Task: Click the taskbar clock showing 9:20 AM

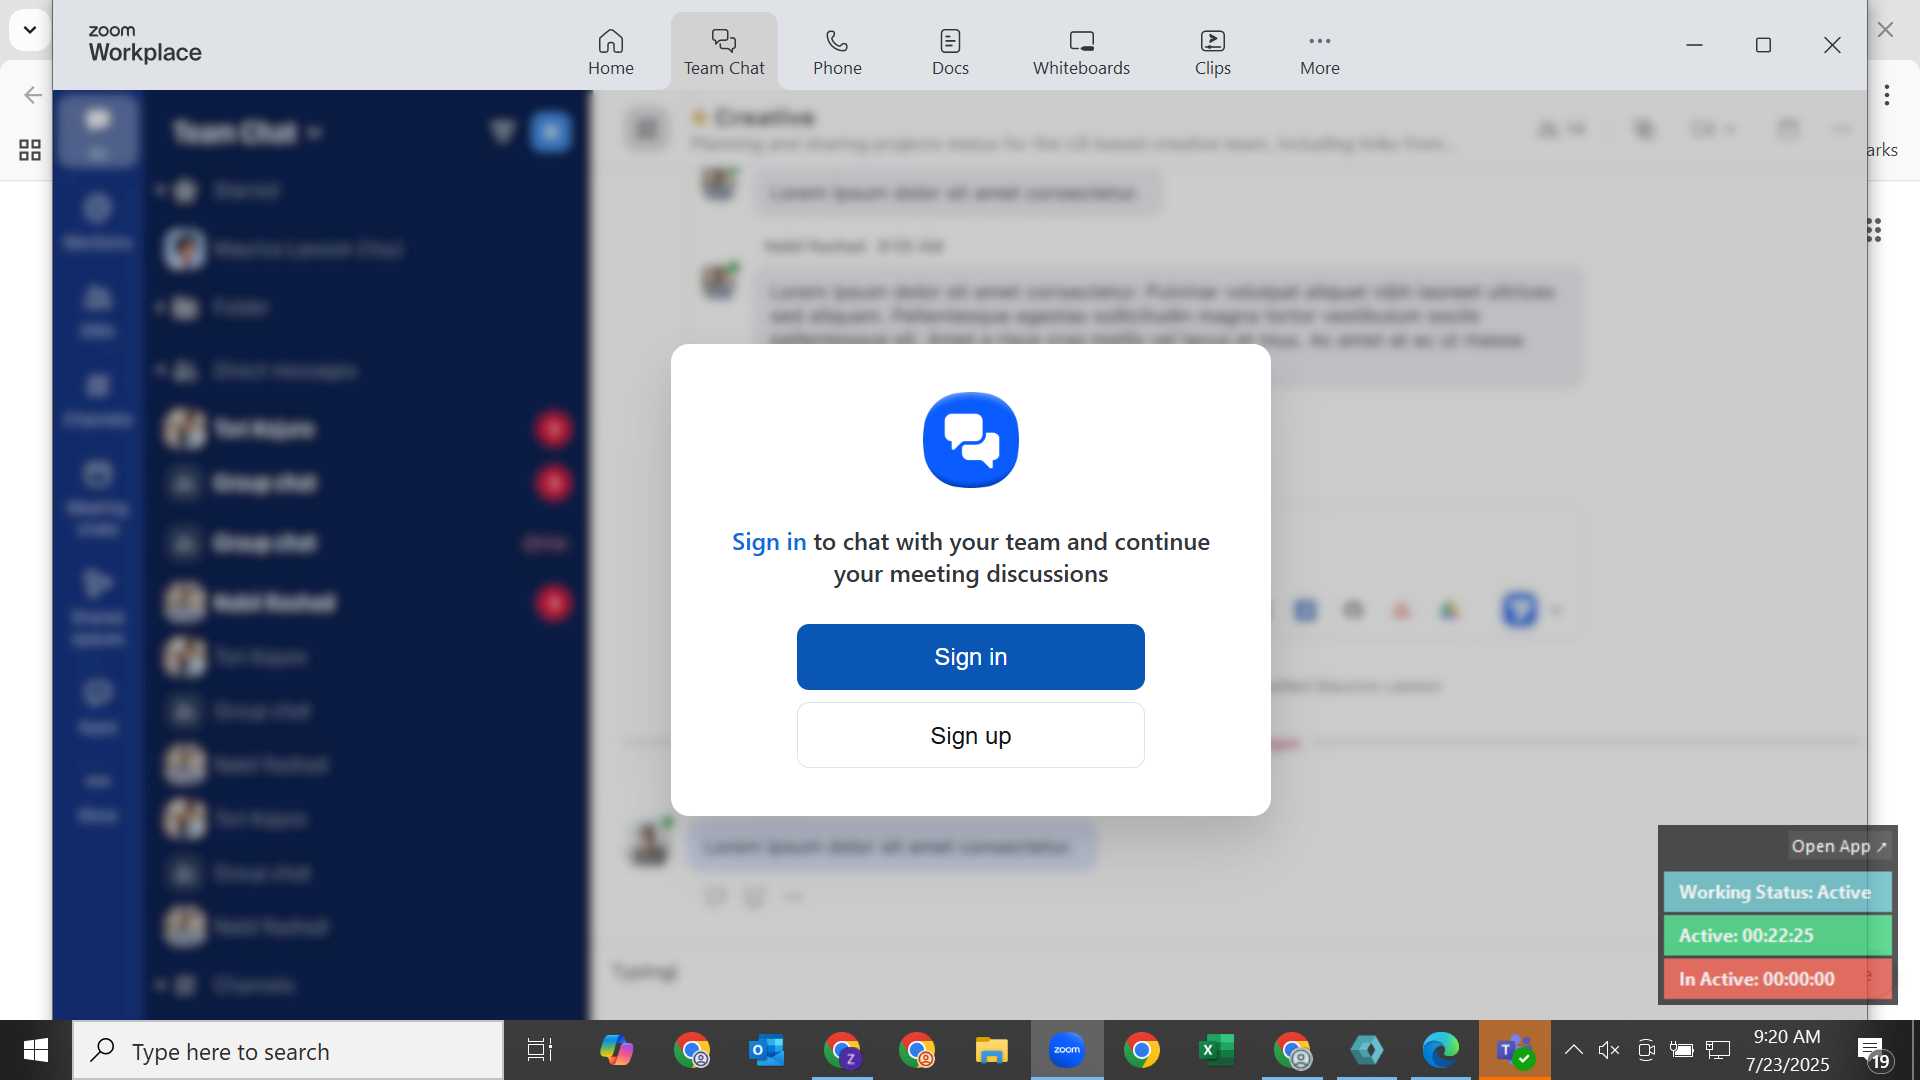Action: pos(1787,1050)
